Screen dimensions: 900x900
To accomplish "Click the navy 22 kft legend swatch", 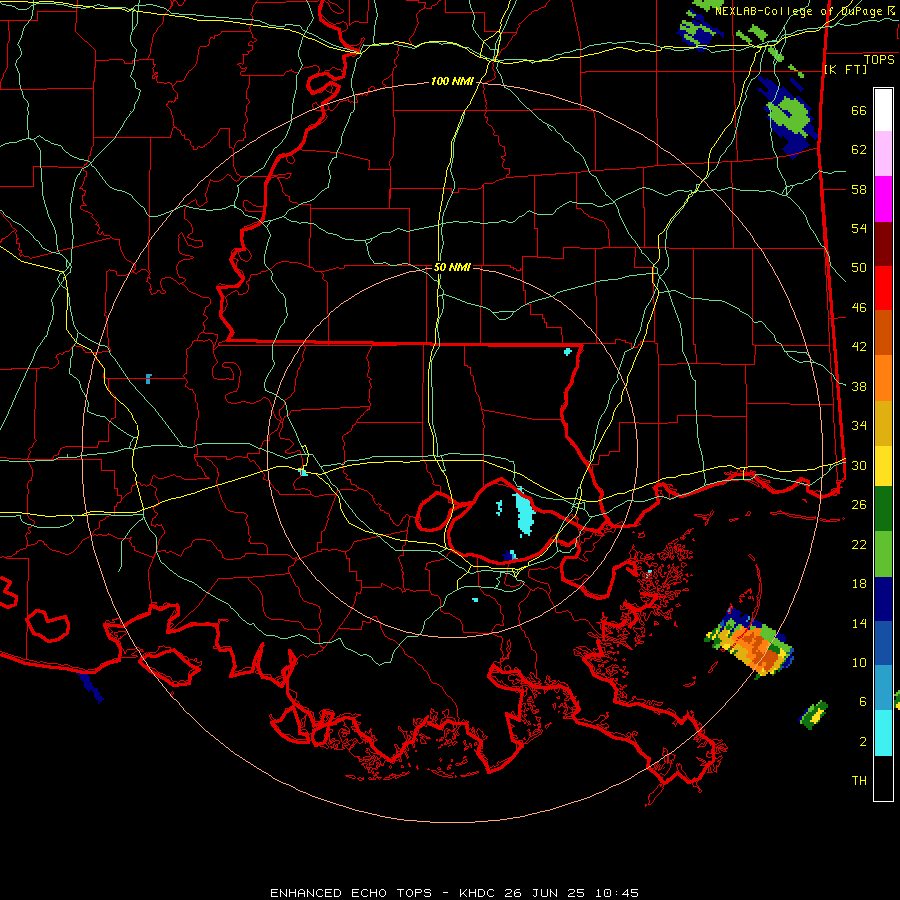I will pyautogui.click(x=883, y=599).
